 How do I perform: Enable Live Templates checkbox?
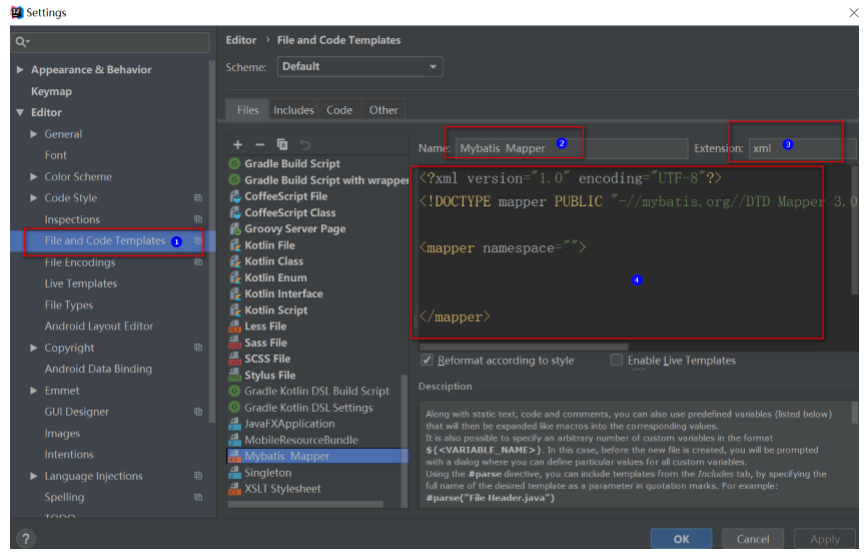[616, 360]
